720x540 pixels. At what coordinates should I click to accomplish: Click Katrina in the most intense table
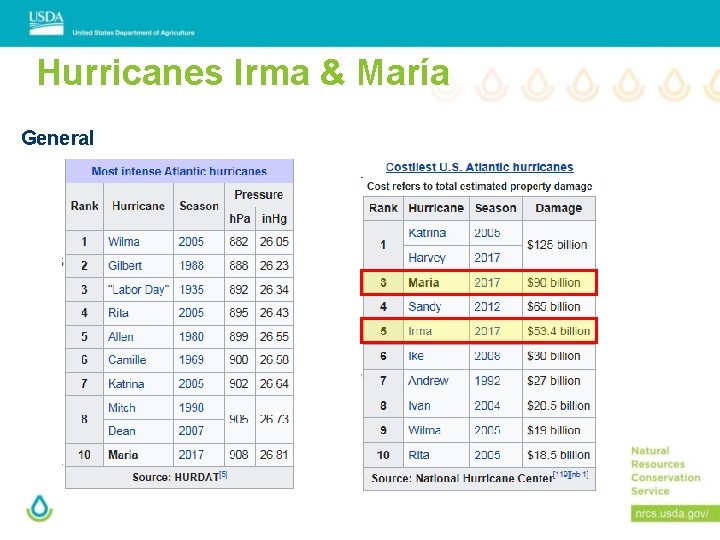pyautogui.click(x=126, y=383)
